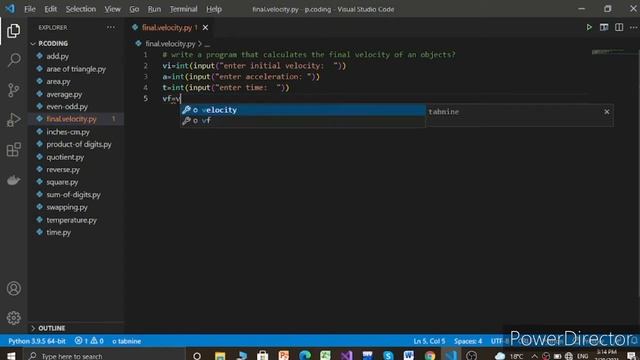The image size is (640, 360).
Task: Open Microsoft Edge from taskbar
Action: click(x=304, y=356)
